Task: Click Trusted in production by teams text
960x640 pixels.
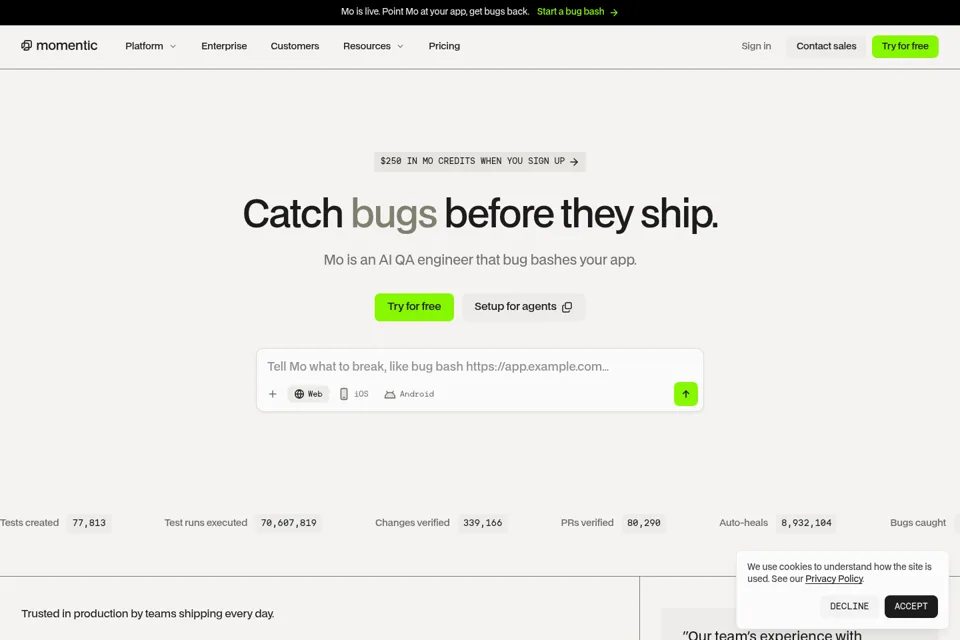Action: [x=148, y=614]
